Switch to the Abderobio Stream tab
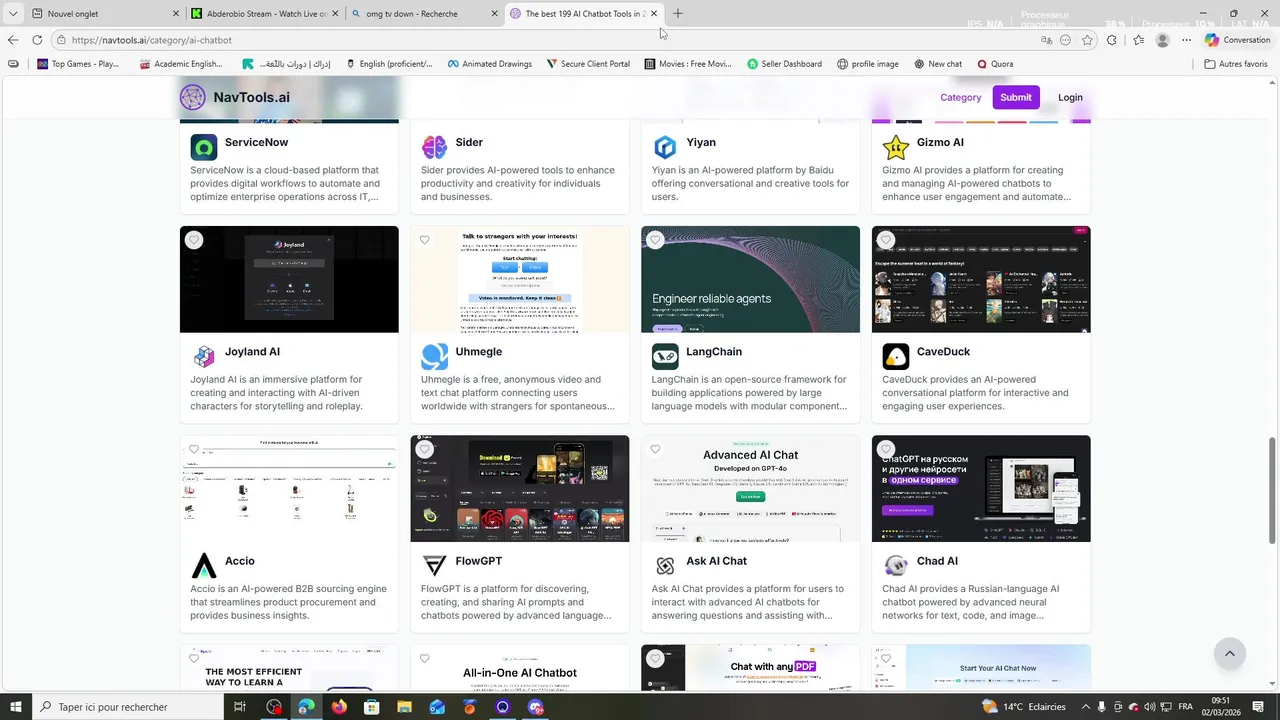 [266, 14]
